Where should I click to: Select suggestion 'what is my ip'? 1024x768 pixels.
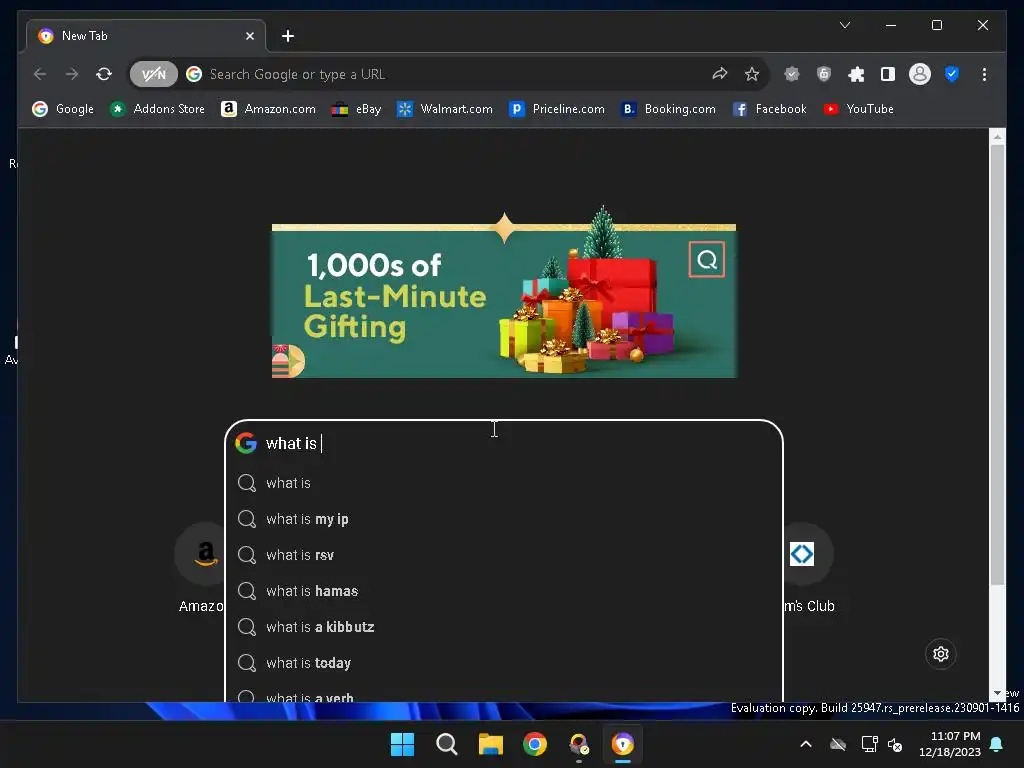tap(504, 519)
